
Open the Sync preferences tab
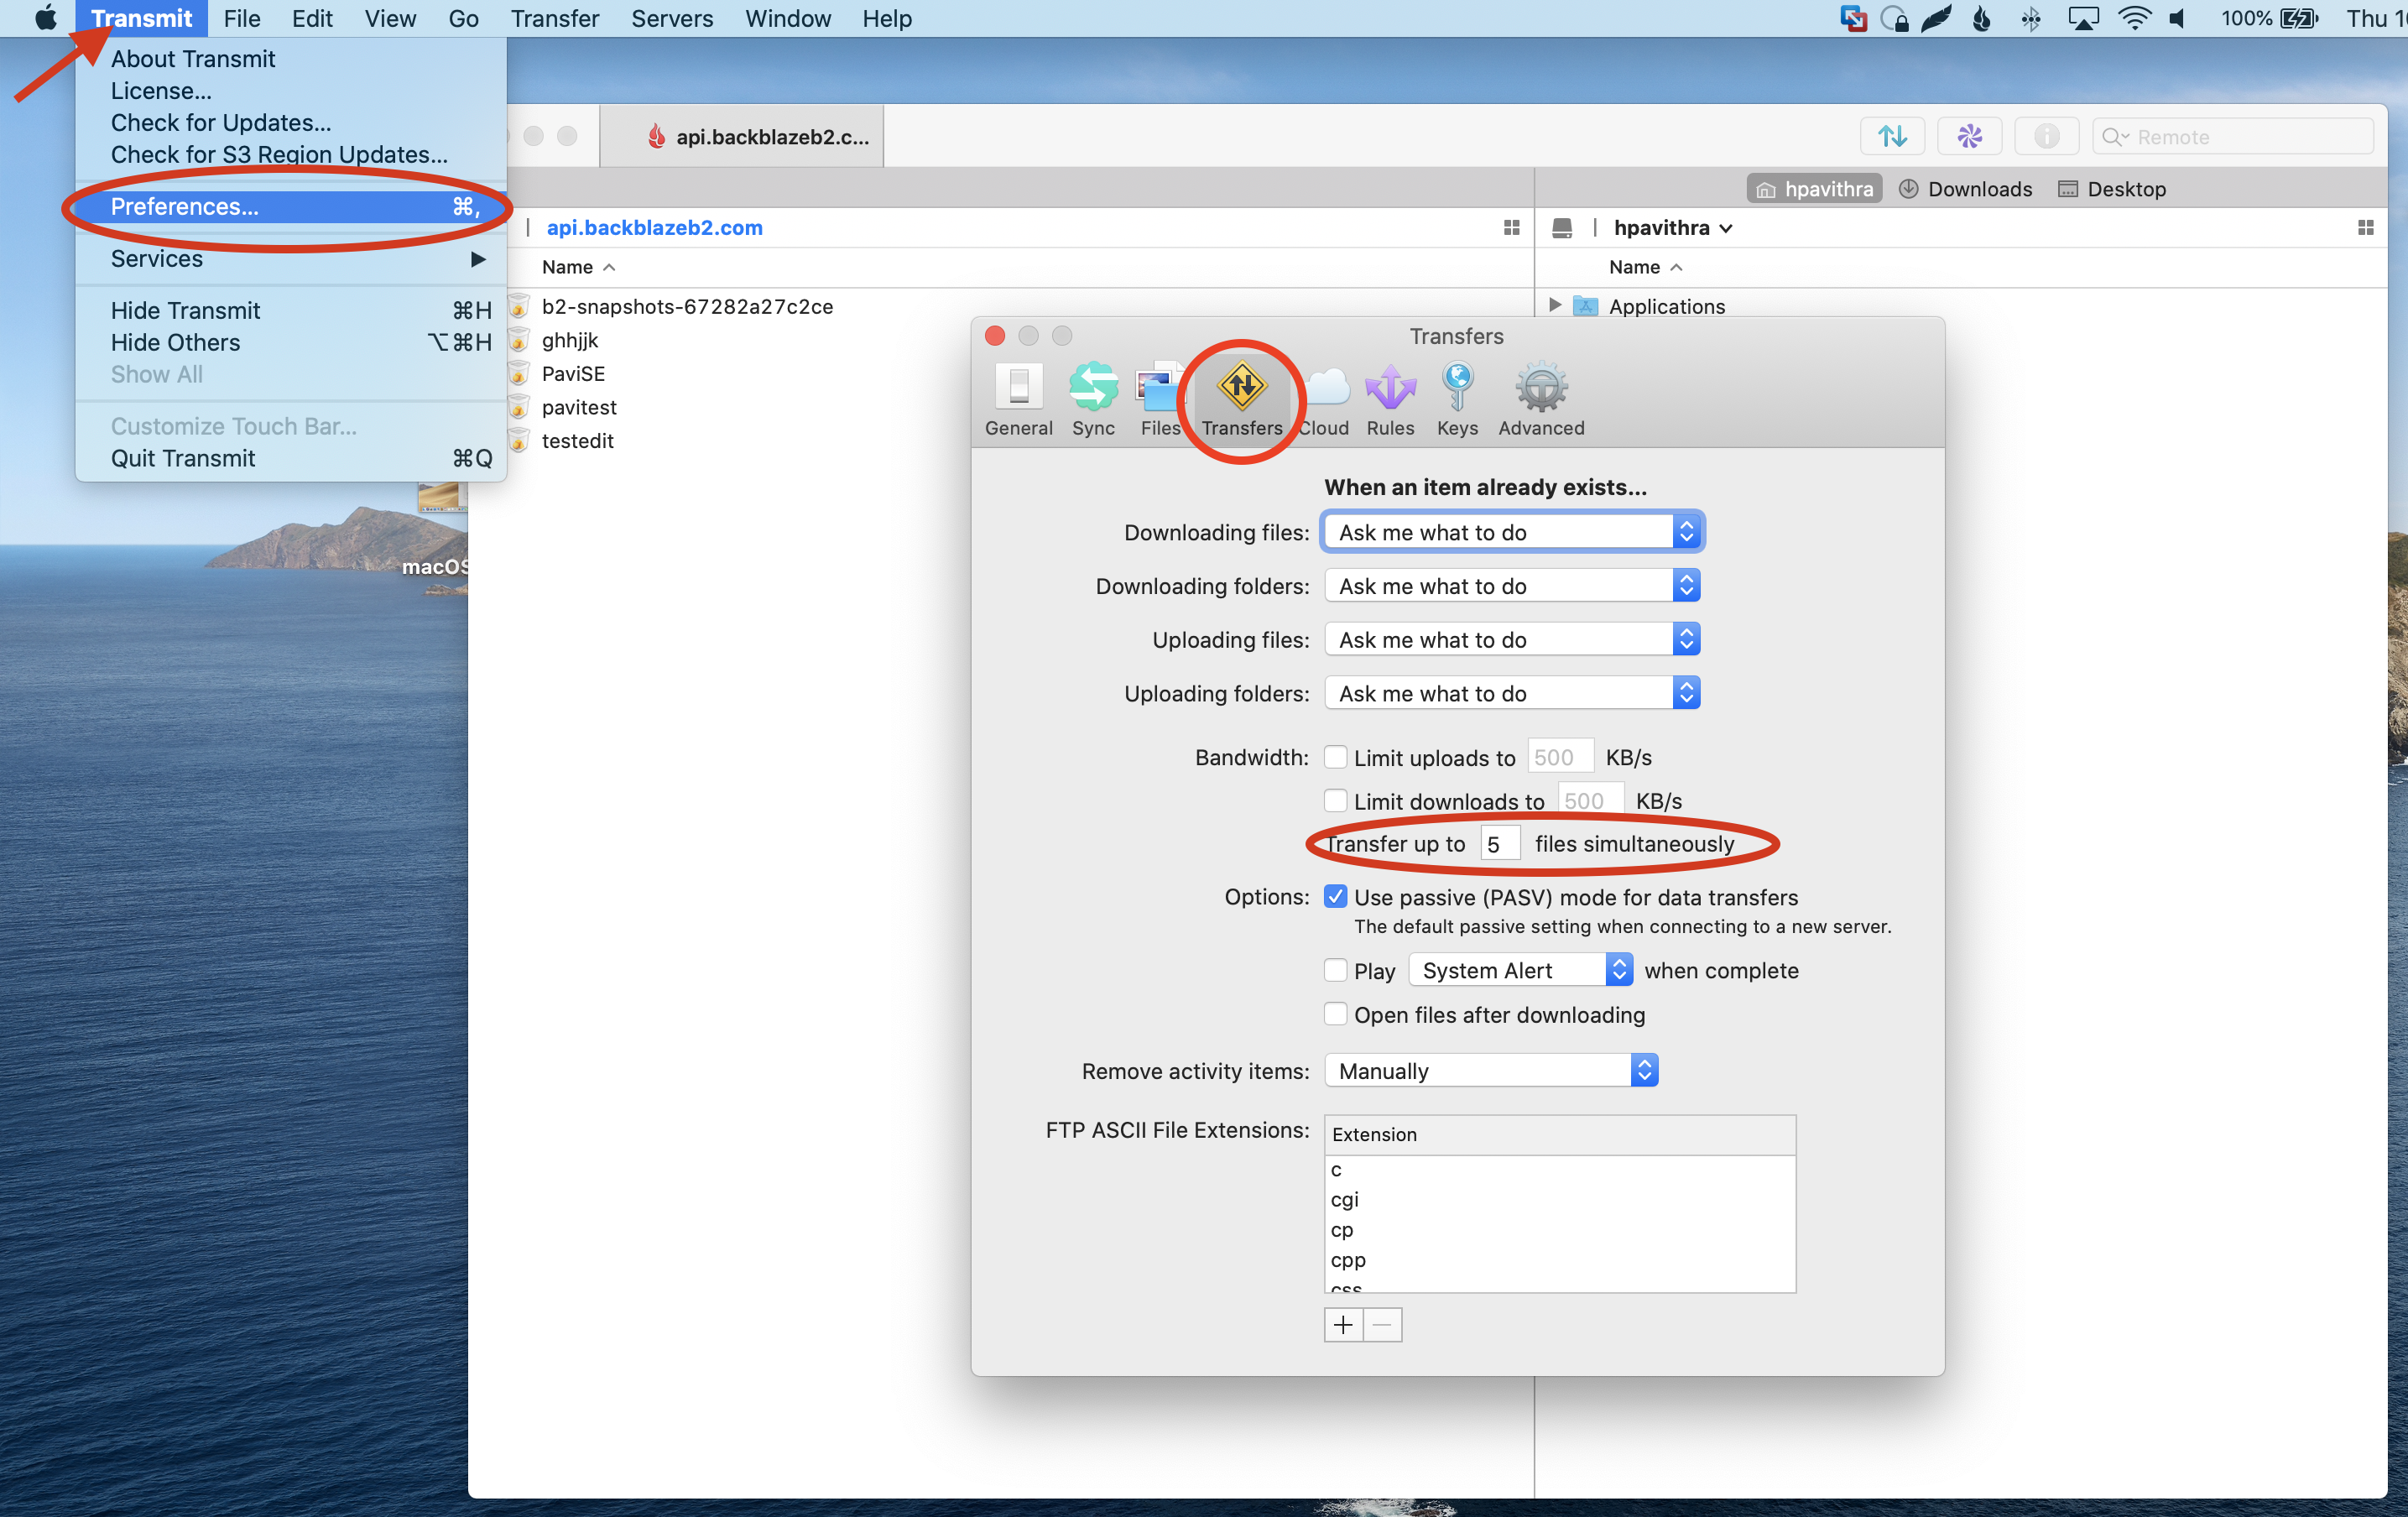pos(1093,399)
